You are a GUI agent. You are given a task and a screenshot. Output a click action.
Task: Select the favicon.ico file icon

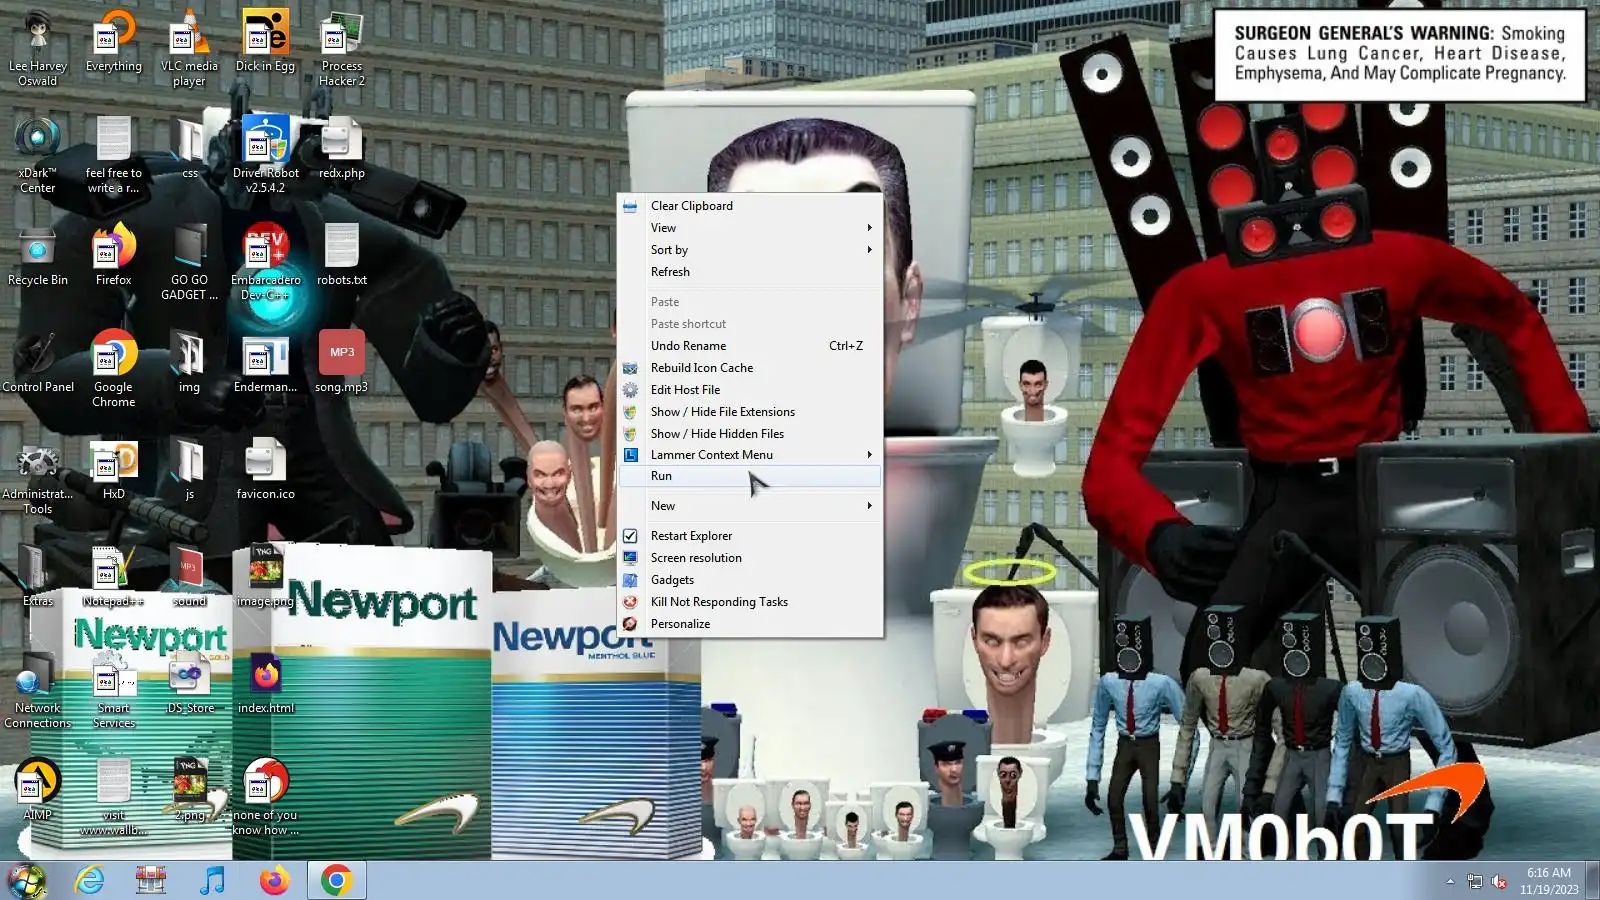point(265,469)
